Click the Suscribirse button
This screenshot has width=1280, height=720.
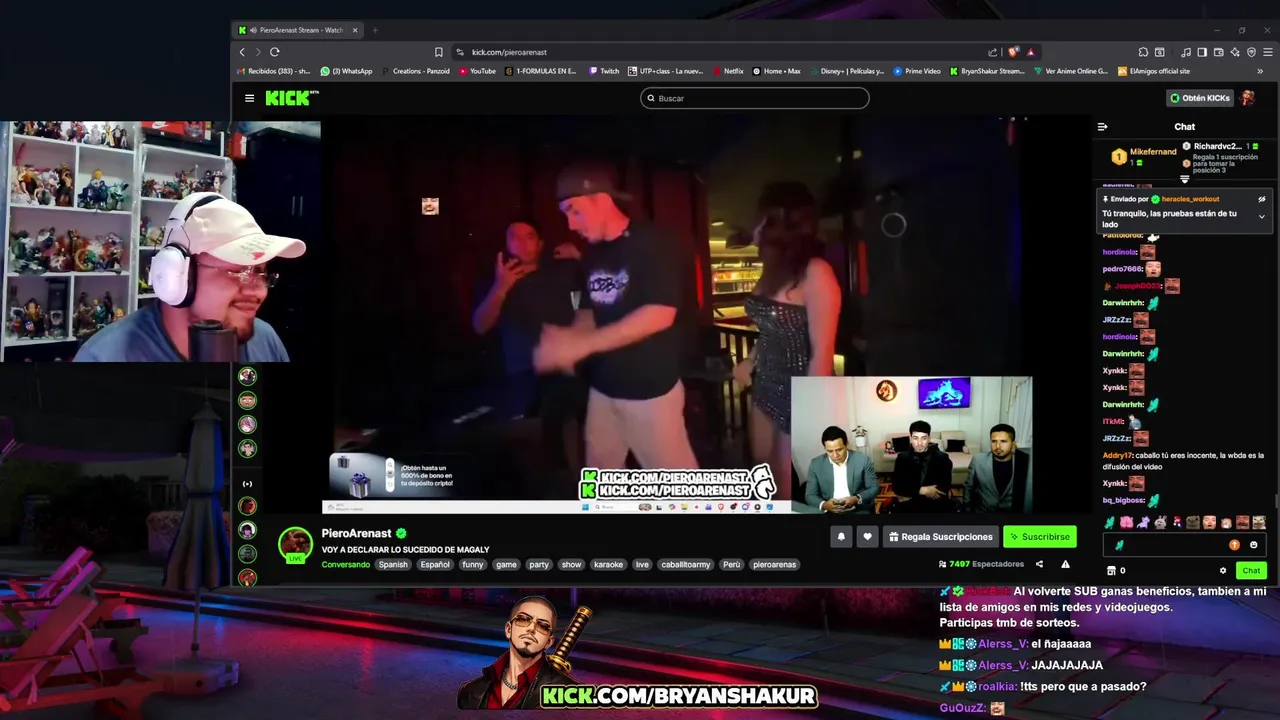[x=1040, y=537]
